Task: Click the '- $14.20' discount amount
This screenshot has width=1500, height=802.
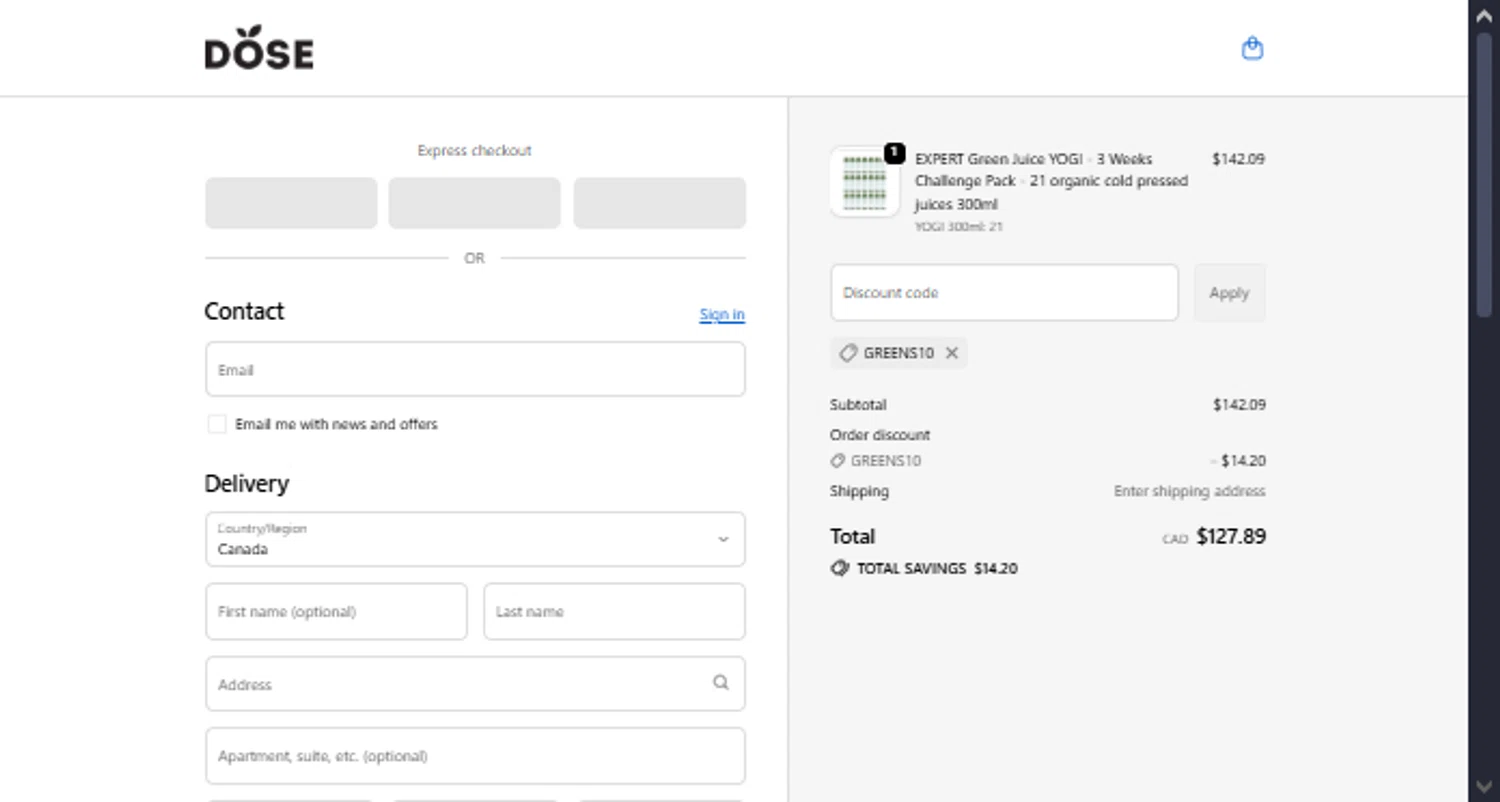Action: click(1238, 461)
